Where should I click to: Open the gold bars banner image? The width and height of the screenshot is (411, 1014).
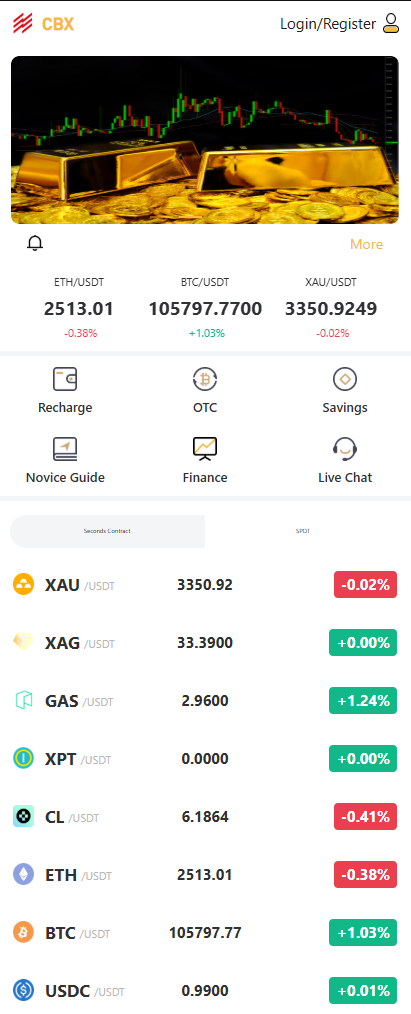[205, 140]
